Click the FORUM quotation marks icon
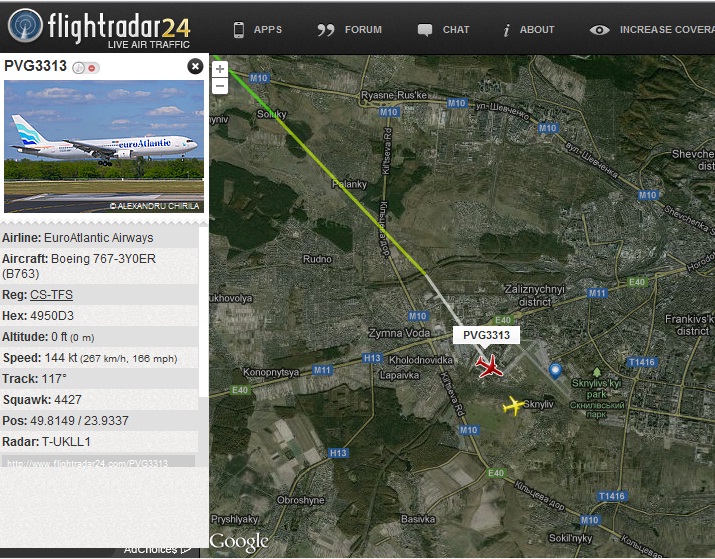The width and height of the screenshot is (715, 559). pos(326,30)
